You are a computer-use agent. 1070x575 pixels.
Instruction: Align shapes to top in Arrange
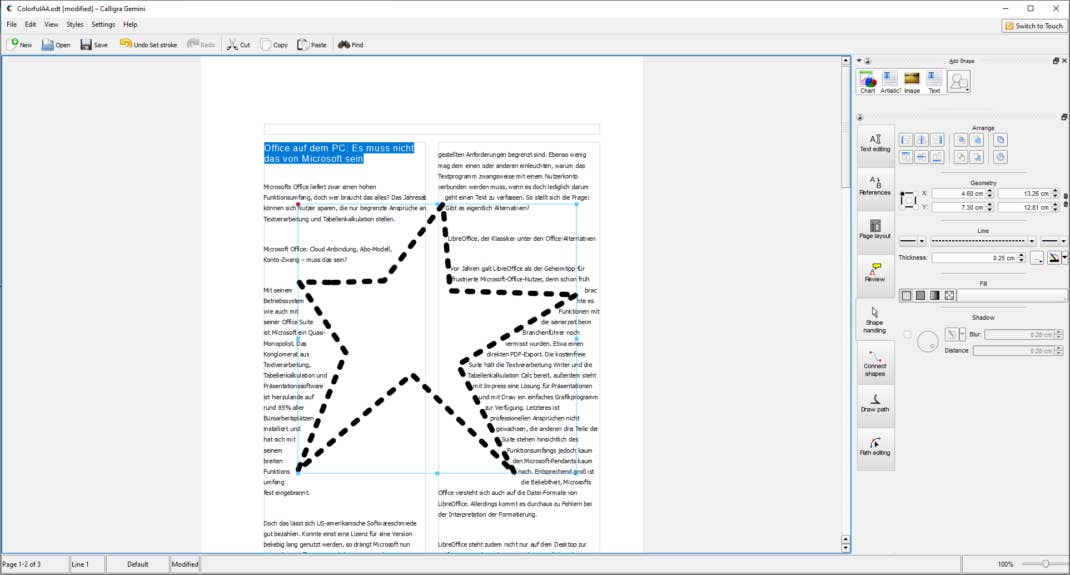[x=906, y=157]
